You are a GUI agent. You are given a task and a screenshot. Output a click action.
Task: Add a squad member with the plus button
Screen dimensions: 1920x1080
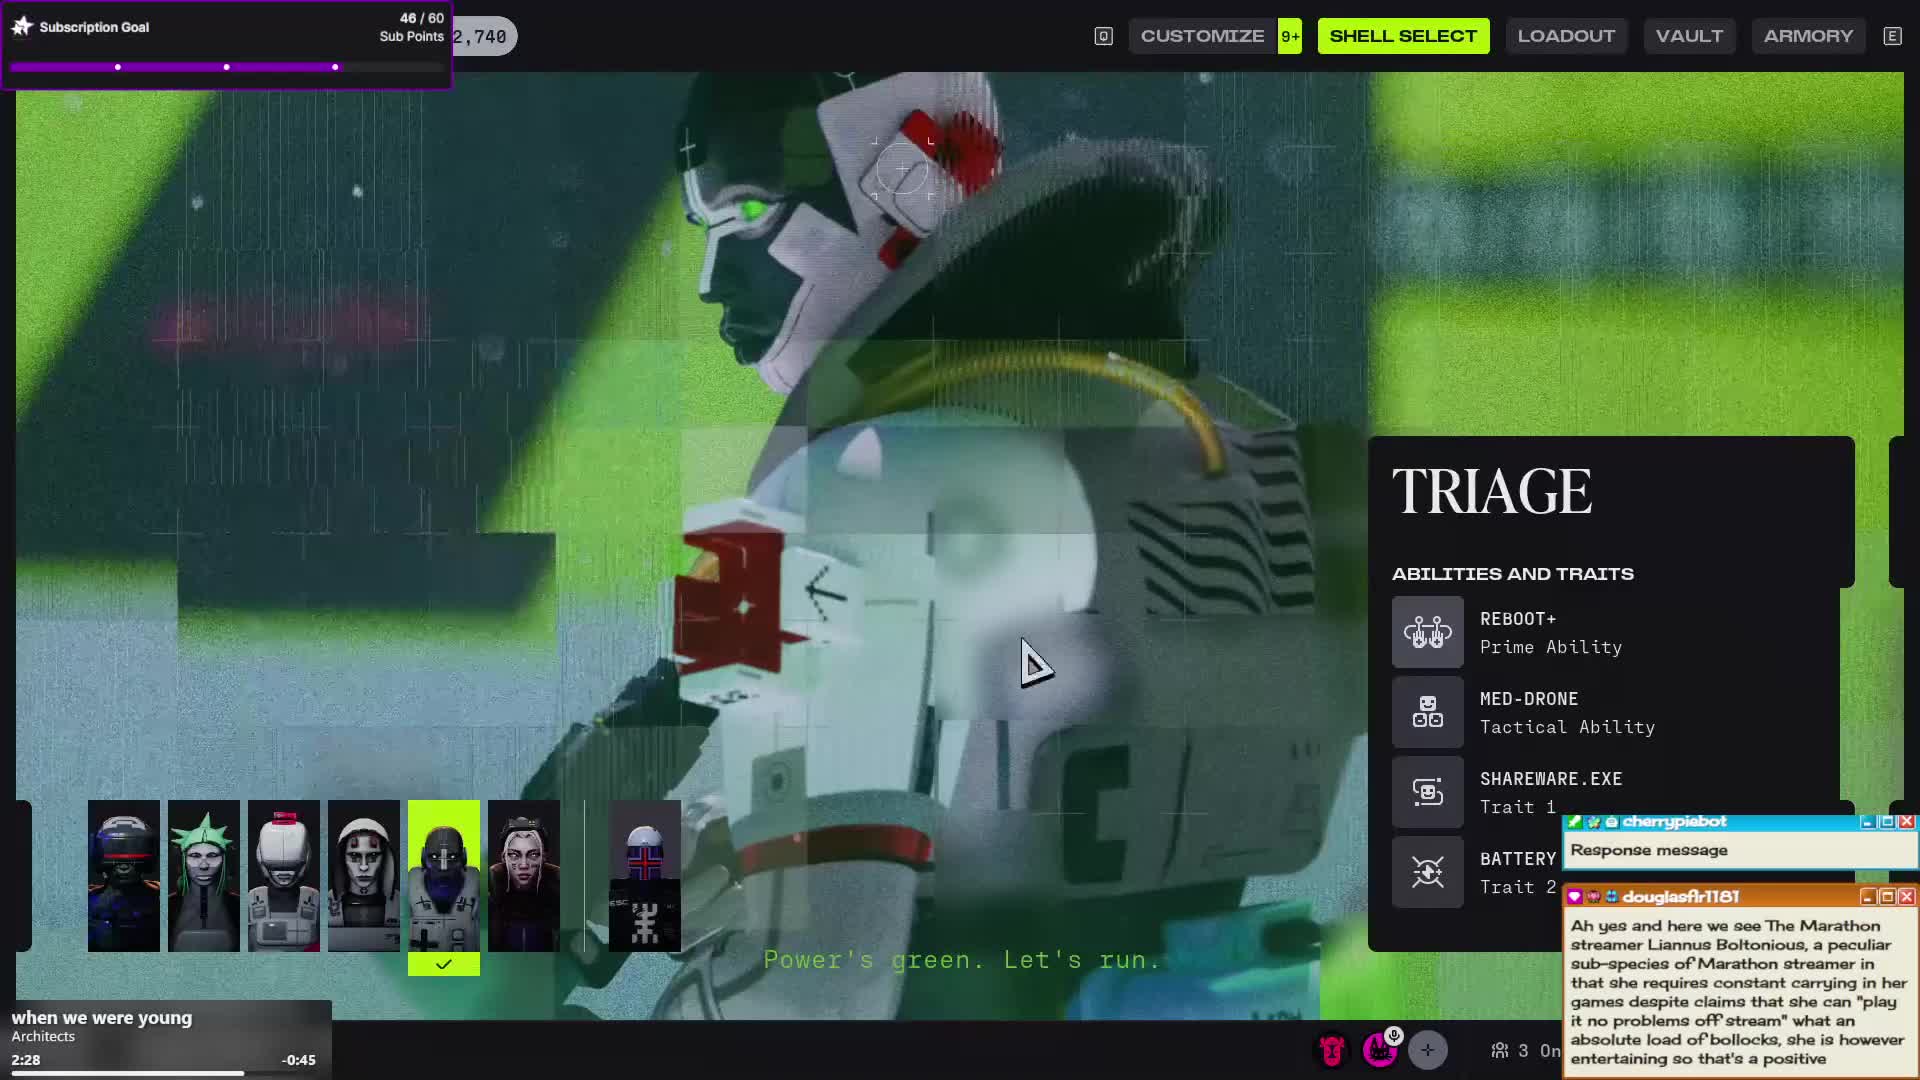point(1428,1050)
